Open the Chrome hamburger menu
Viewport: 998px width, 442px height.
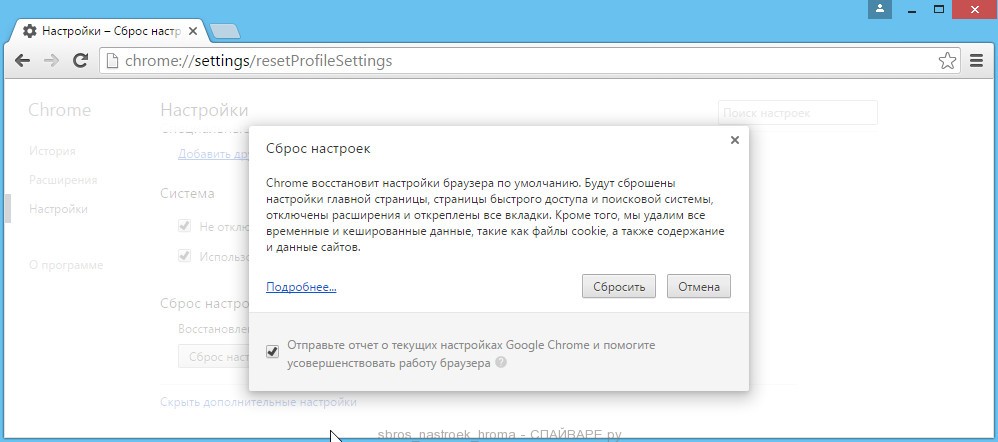click(976, 61)
